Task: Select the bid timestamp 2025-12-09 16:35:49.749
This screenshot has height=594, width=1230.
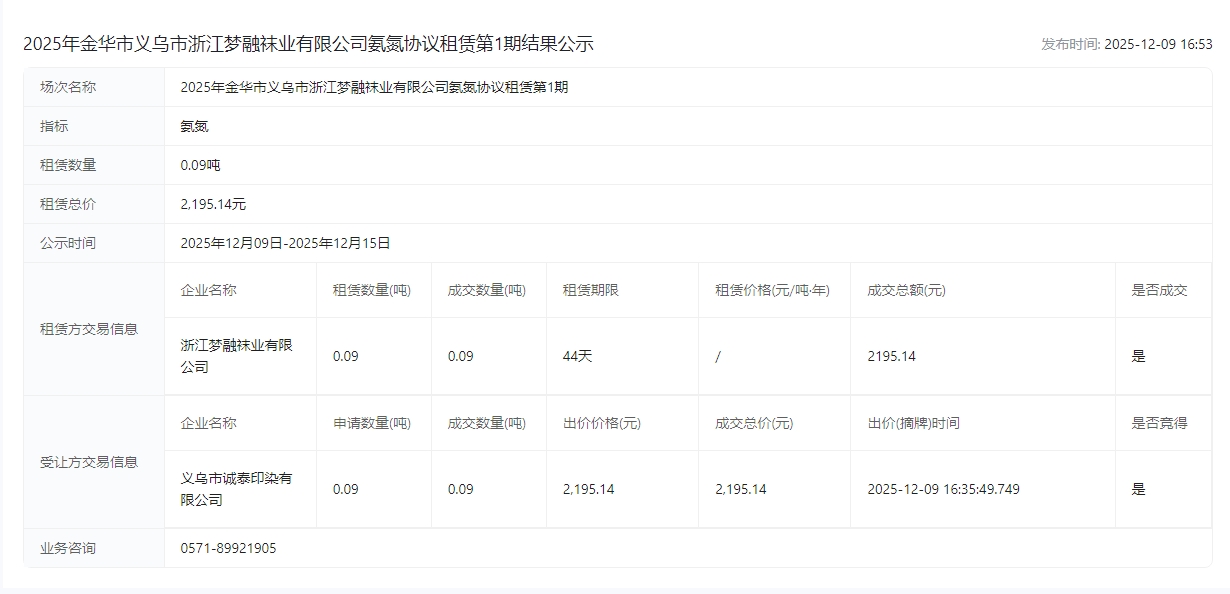Action: click(943, 489)
